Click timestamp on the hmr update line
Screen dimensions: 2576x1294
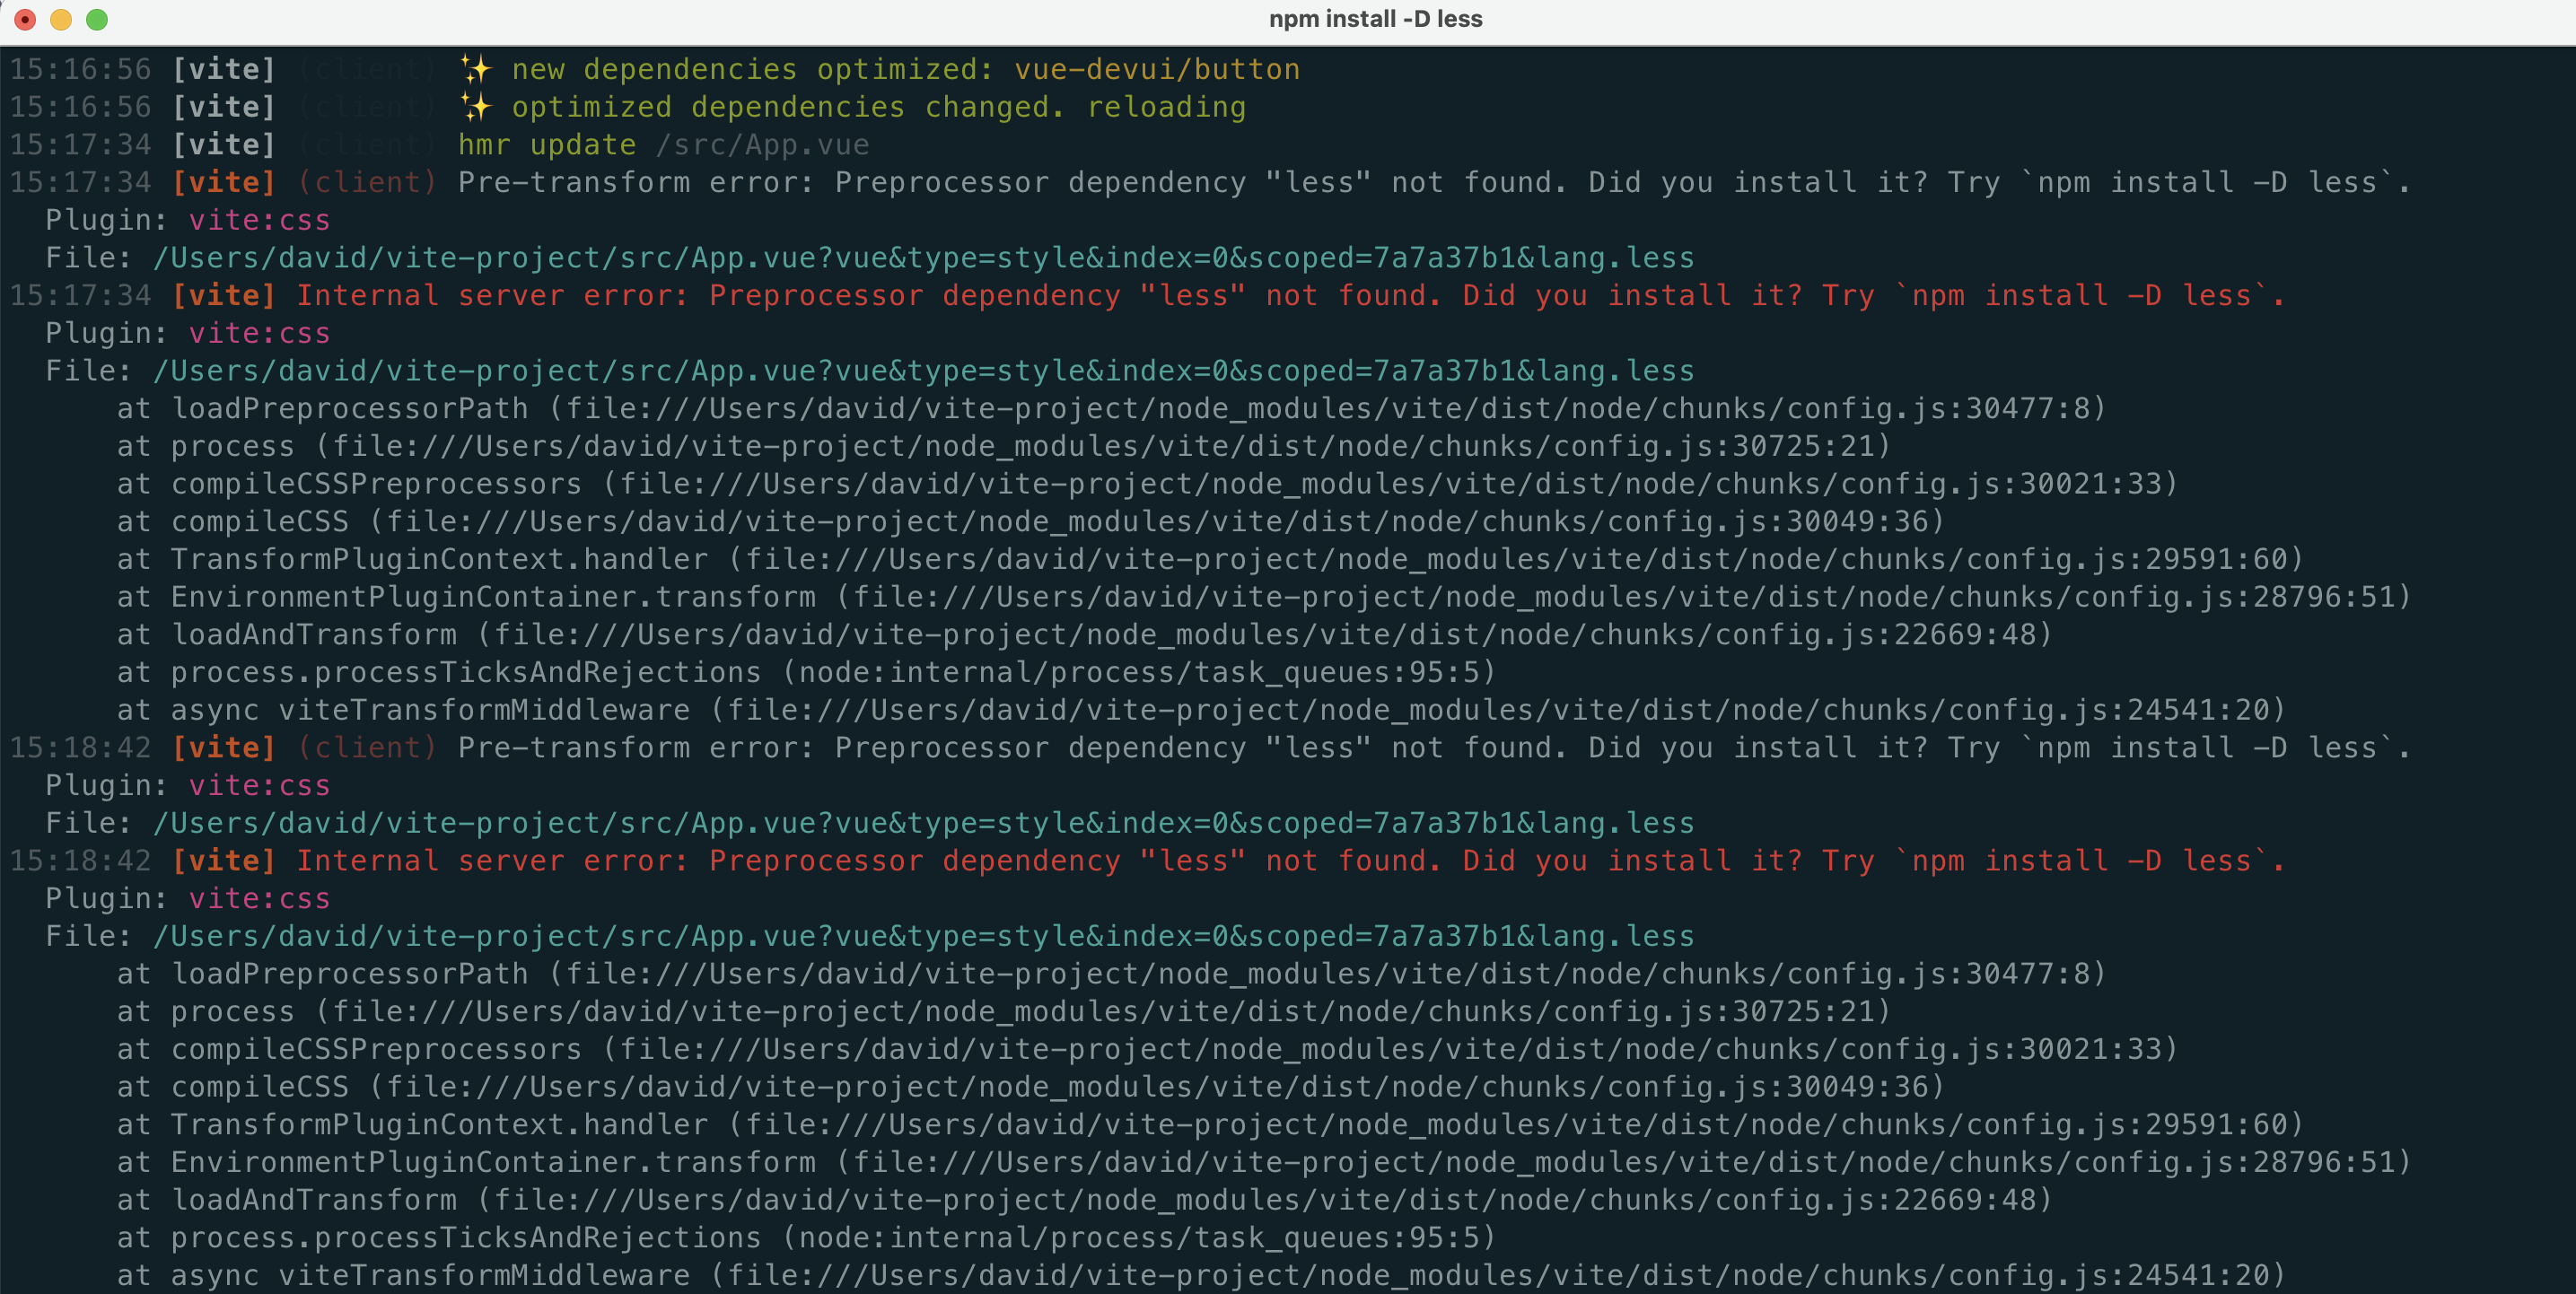tap(80, 145)
